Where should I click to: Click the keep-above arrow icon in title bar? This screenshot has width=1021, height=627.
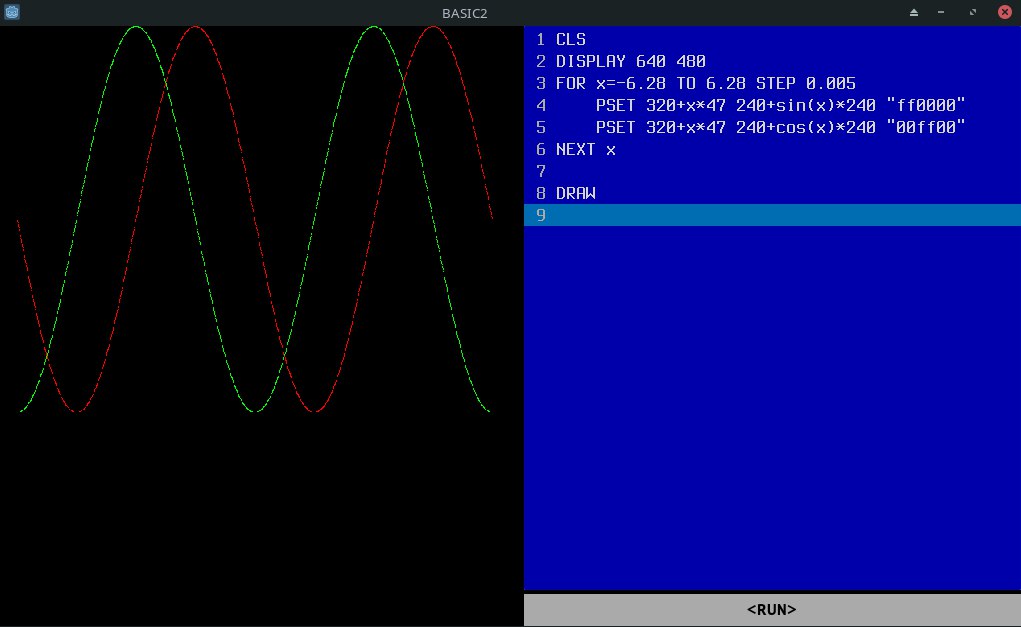tap(914, 12)
